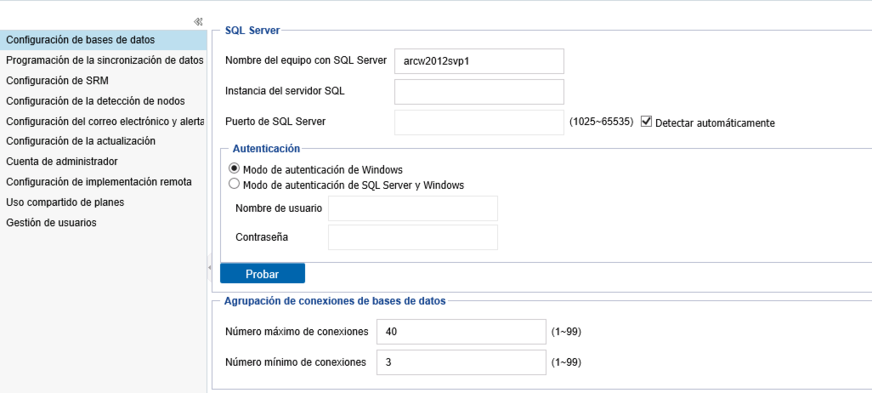The height and width of the screenshot is (393, 872).
Task: Open Configuración de bases de datos
Action: click(x=103, y=40)
